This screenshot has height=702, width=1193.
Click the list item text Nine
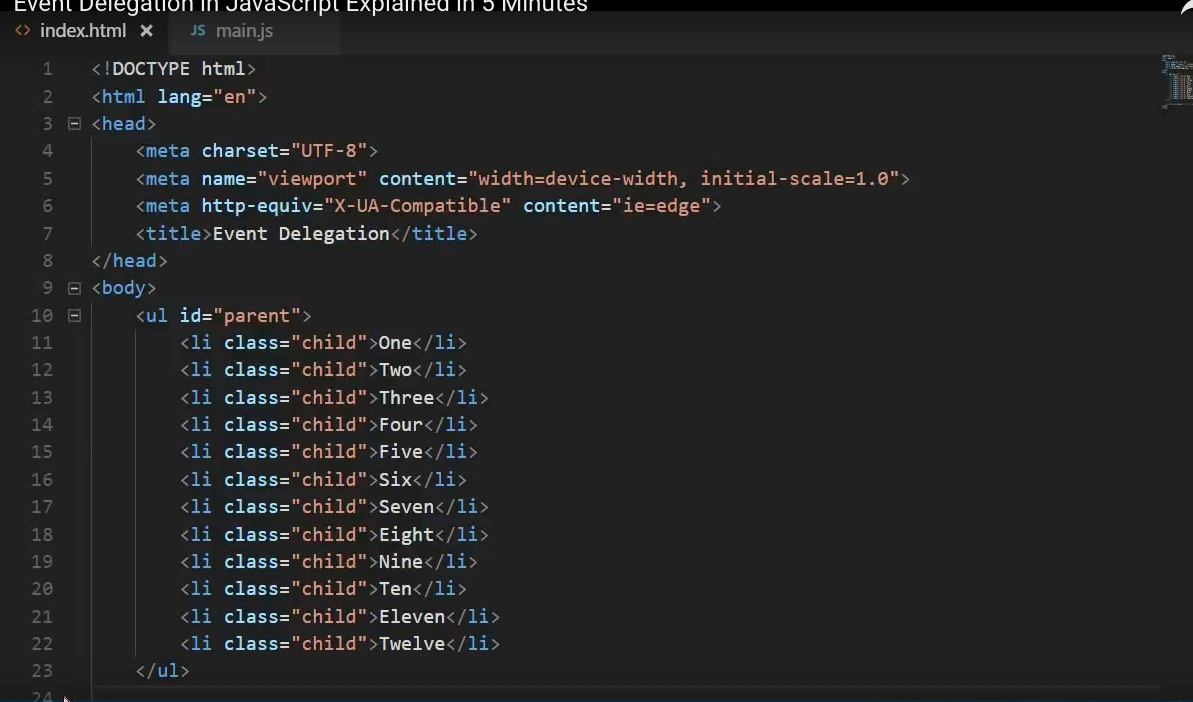(x=400, y=562)
